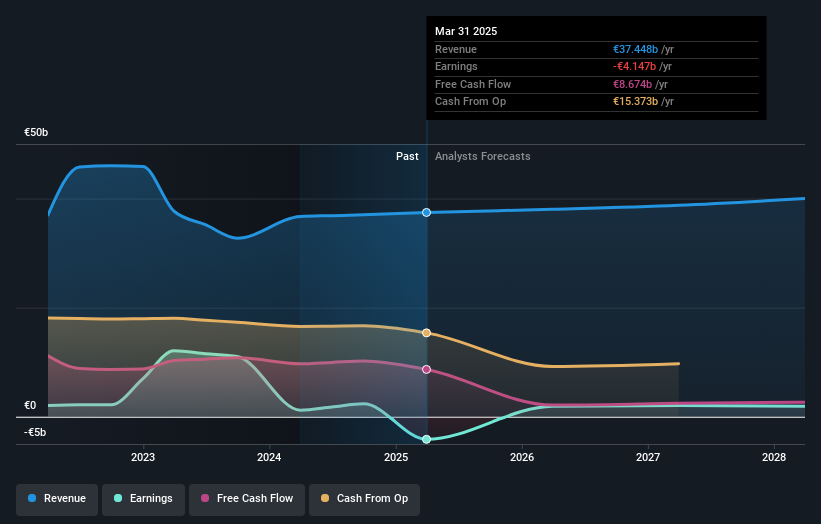
Task: Select the Cash From Op marker on chart
Action: tap(427, 333)
